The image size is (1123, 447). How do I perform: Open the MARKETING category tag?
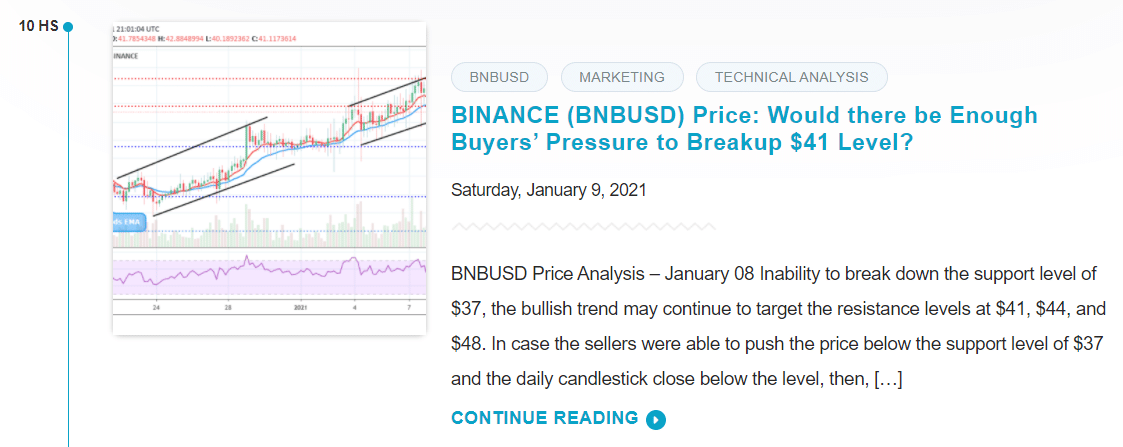622,77
